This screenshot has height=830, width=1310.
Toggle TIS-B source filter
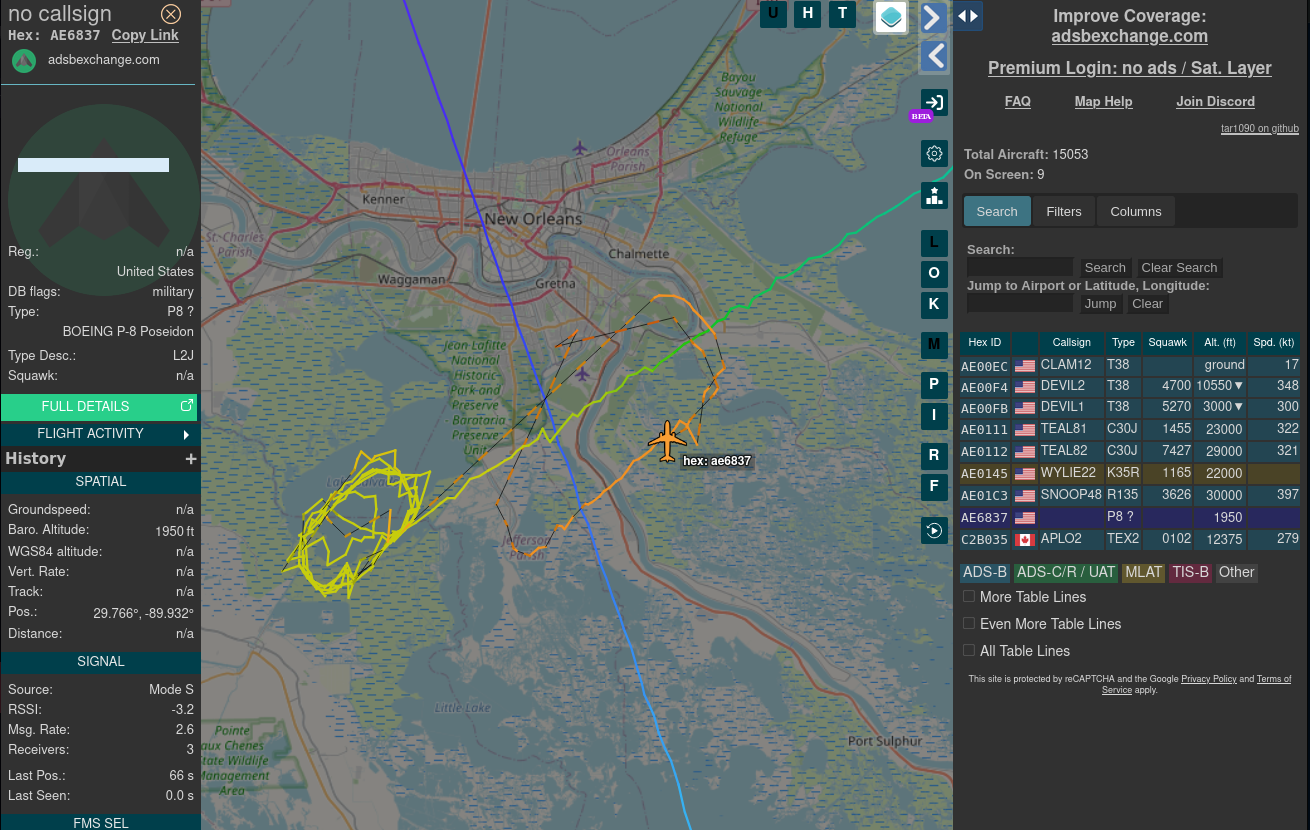[x=1190, y=573]
